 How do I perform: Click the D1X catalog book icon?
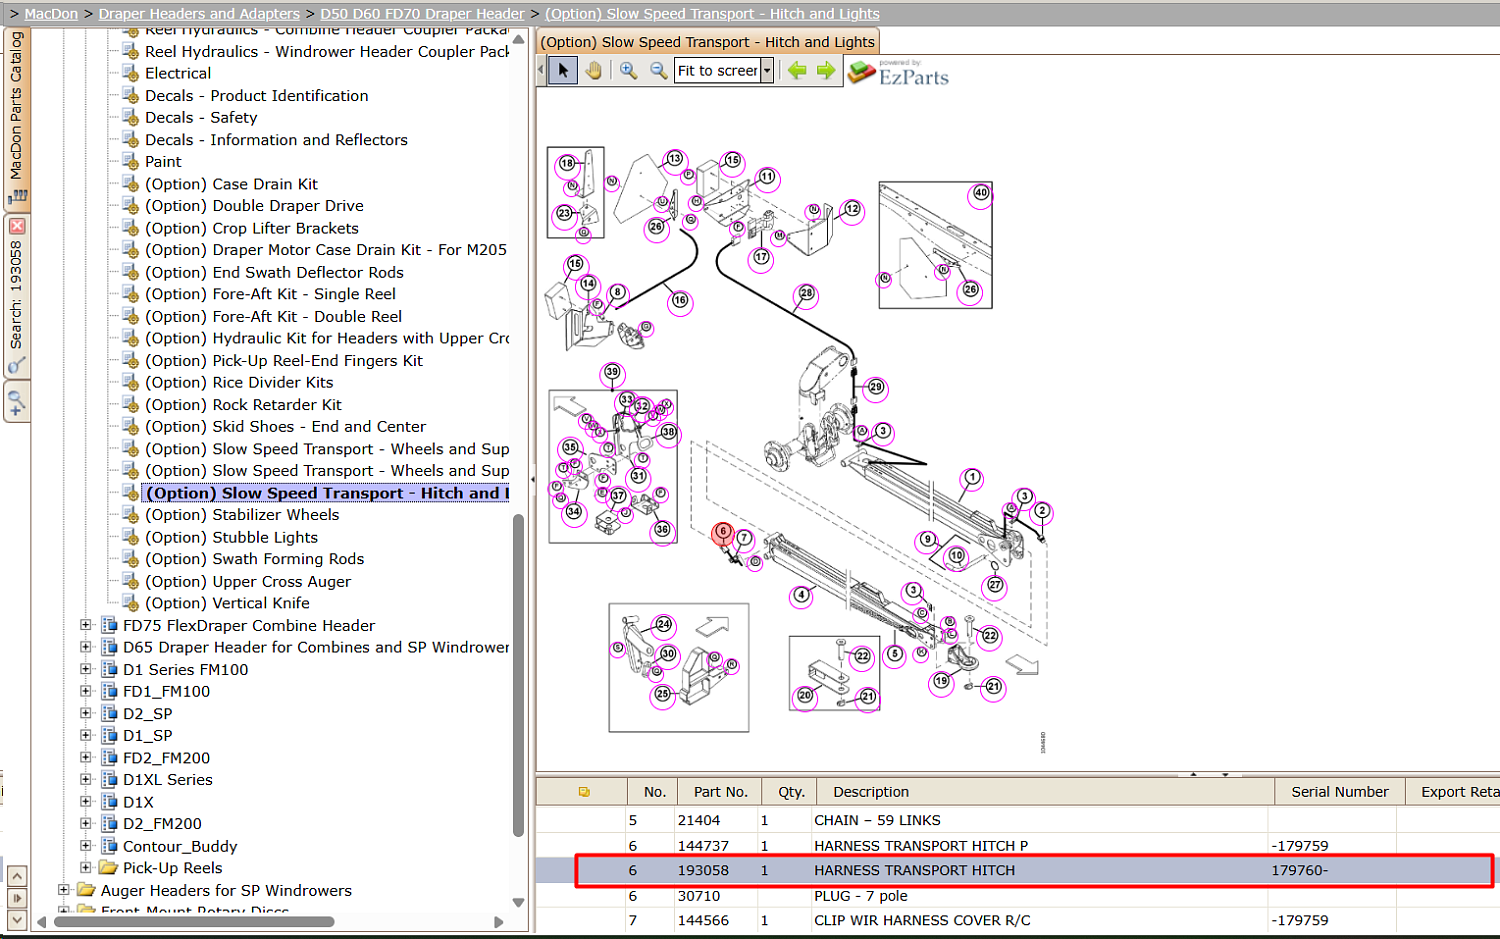pyautogui.click(x=109, y=802)
